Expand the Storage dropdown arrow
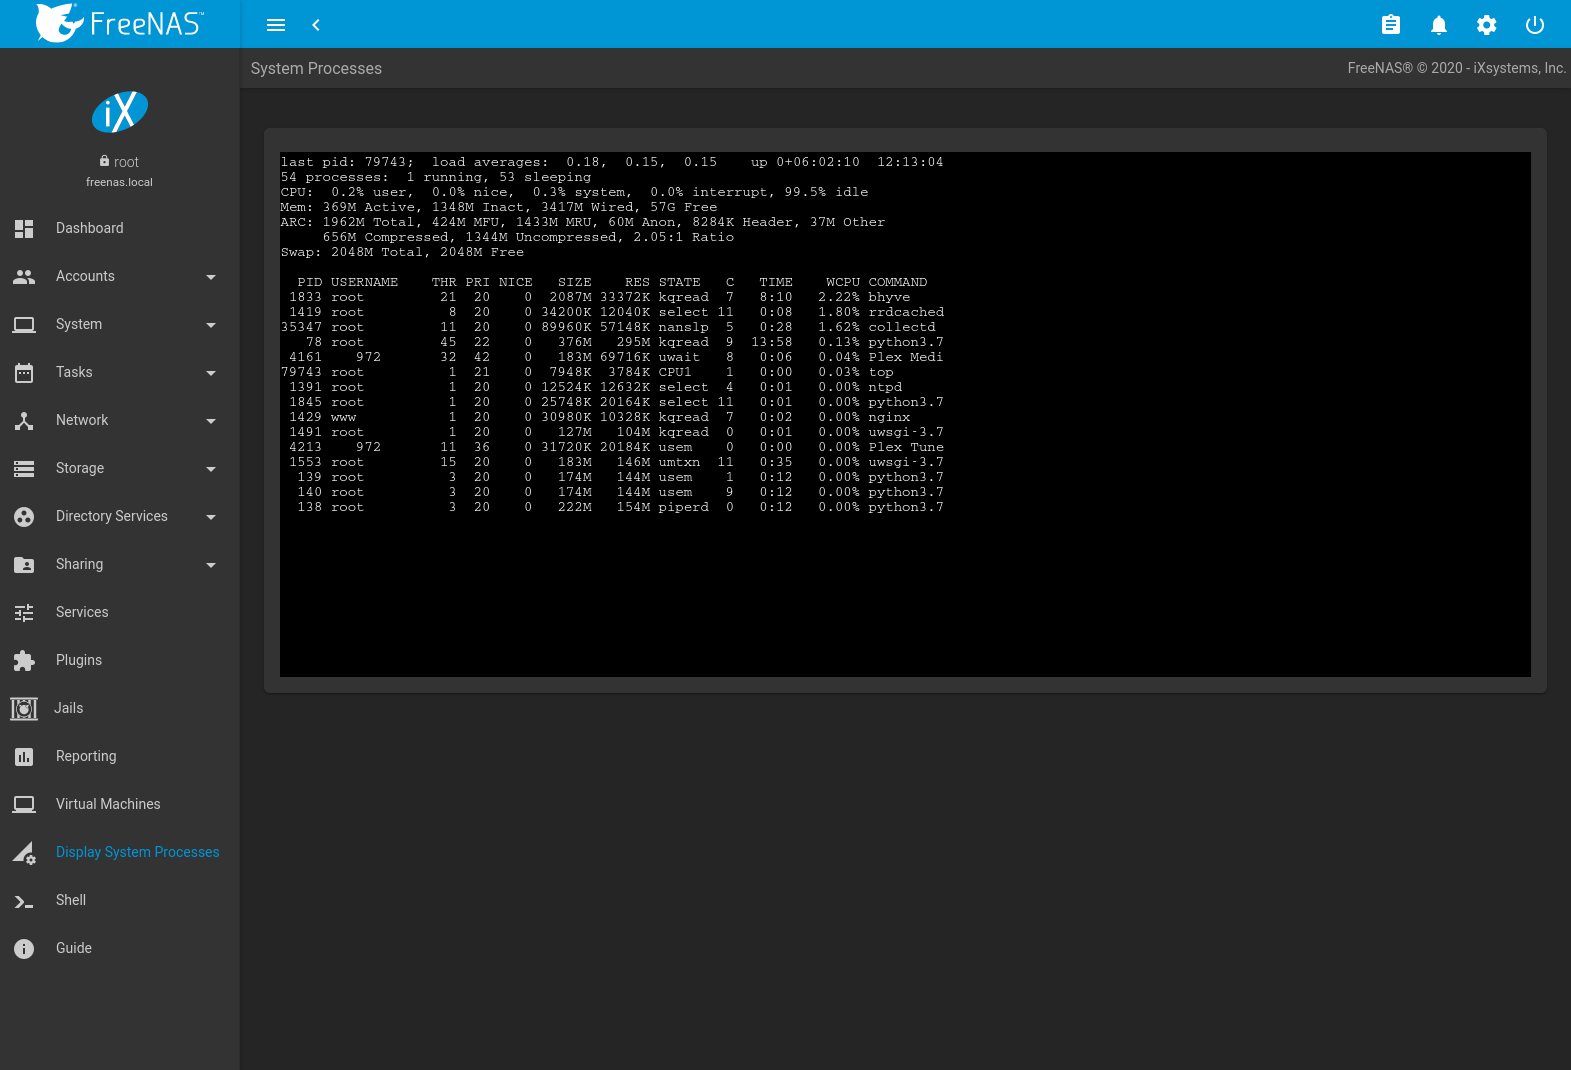Image resolution: width=1571 pixels, height=1070 pixels. click(x=210, y=469)
